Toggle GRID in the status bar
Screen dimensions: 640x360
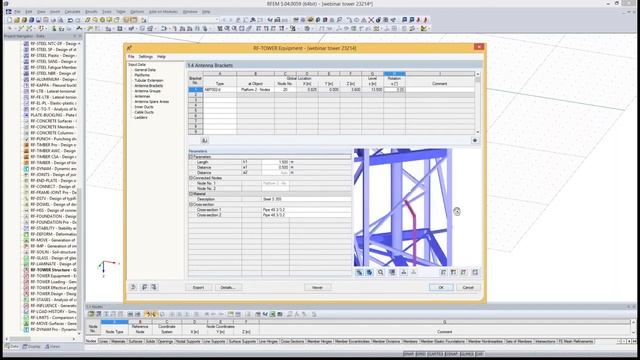pyautogui.click(x=421, y=354)
